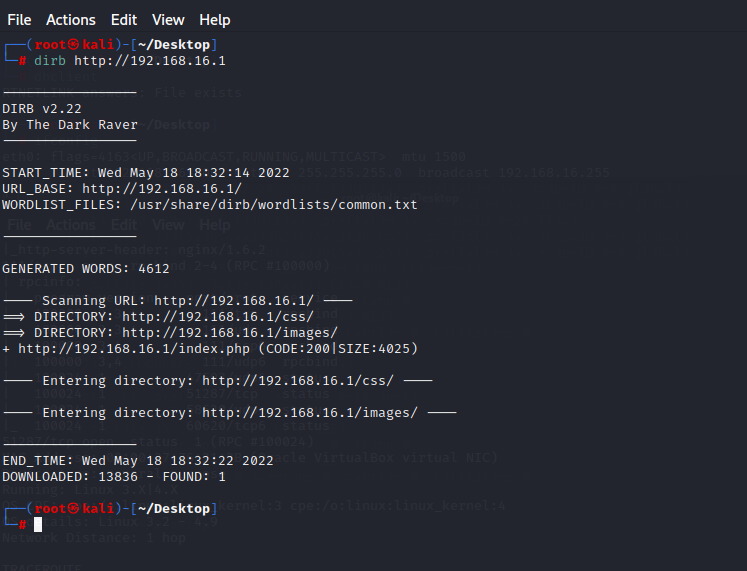
Task: Click the URL typed after dirb
Action: (150, 61)
